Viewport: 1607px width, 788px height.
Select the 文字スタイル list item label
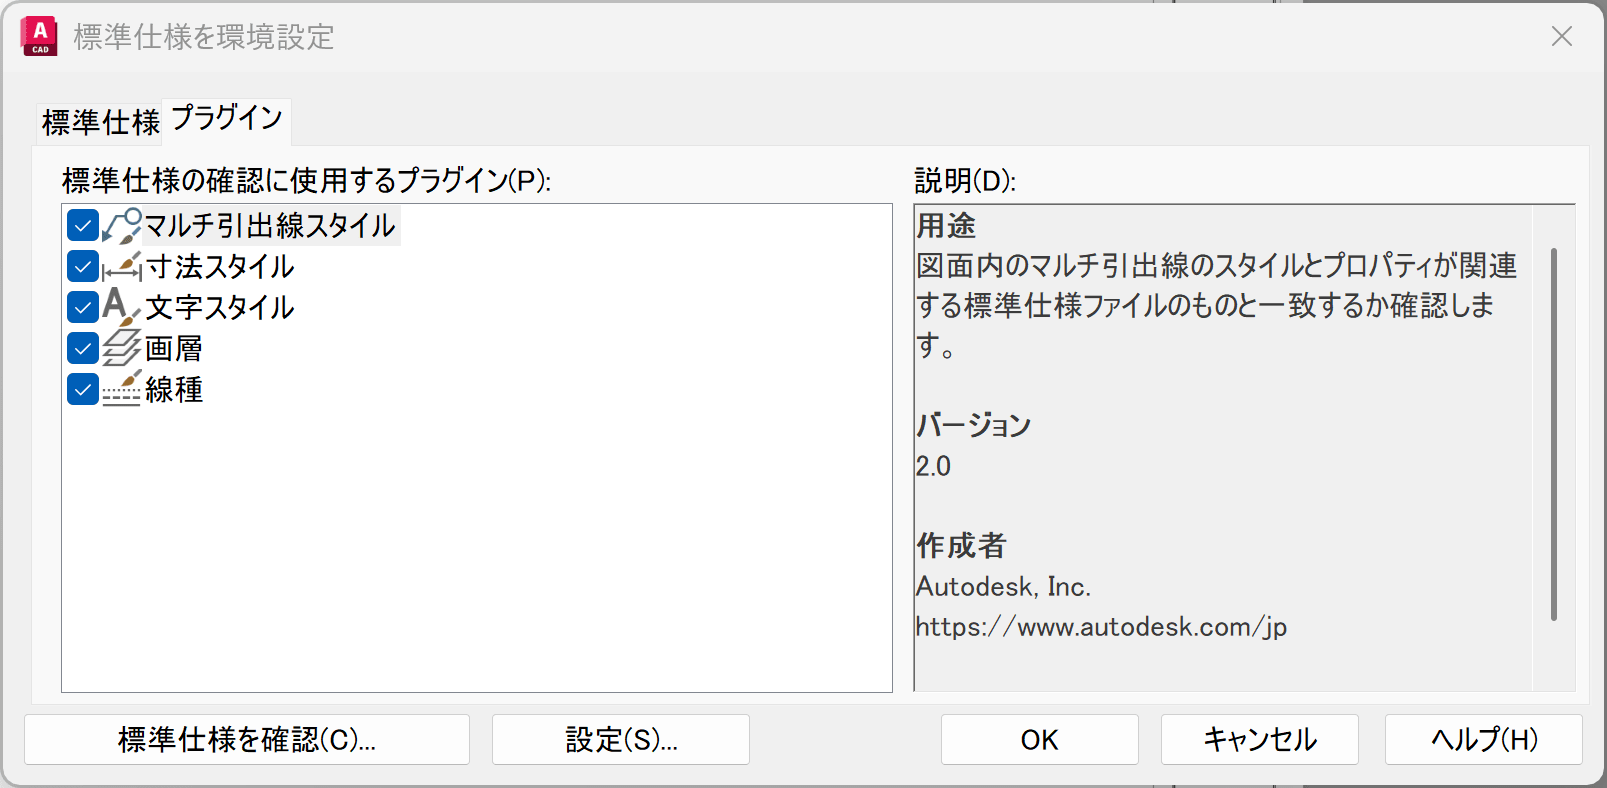tap(220, 307)
